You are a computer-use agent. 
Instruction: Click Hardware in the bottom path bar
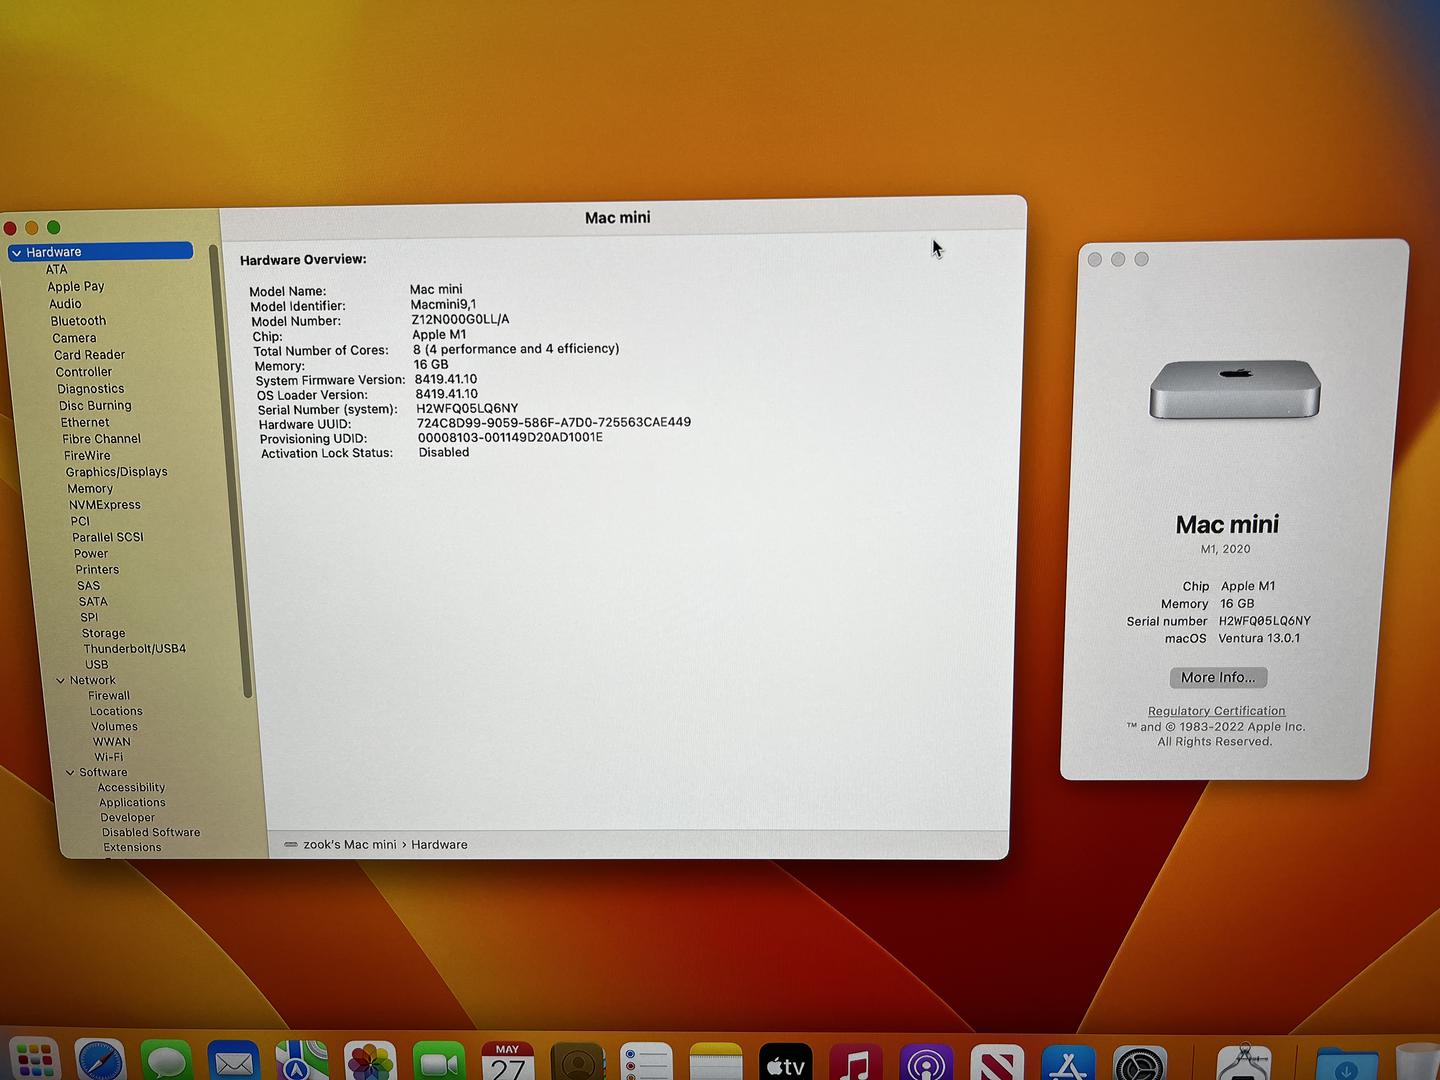[439, 845]
